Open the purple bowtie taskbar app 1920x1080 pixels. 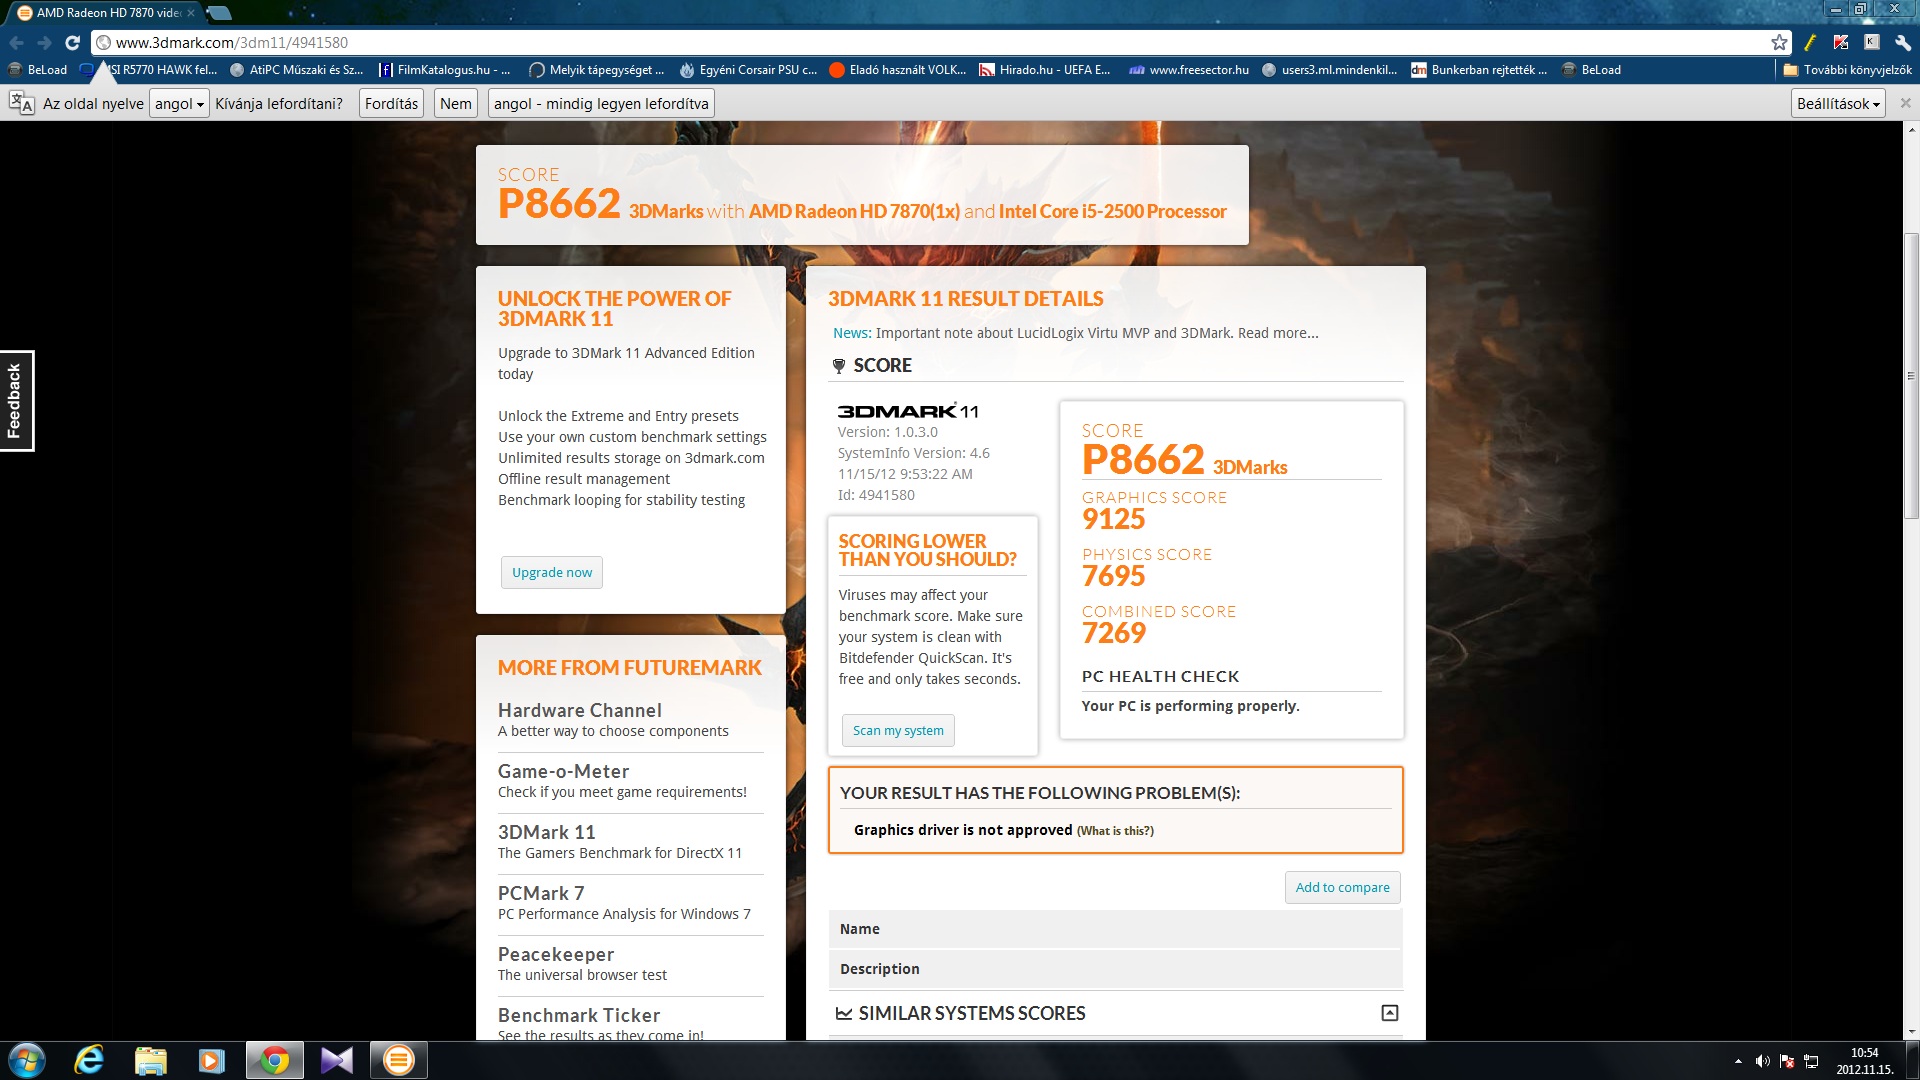pos(337,1060)
